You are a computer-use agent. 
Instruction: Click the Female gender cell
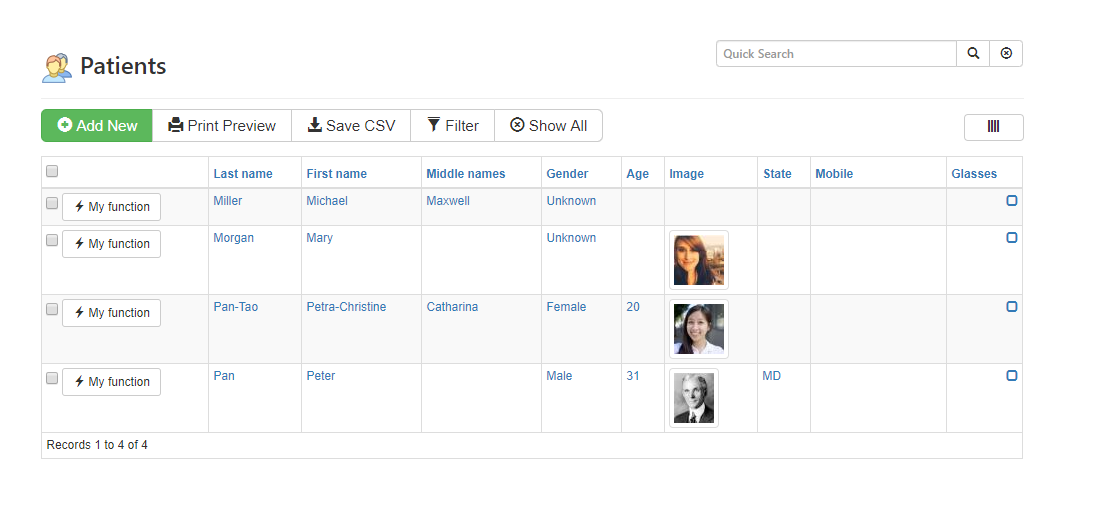(x=566, y=307)
